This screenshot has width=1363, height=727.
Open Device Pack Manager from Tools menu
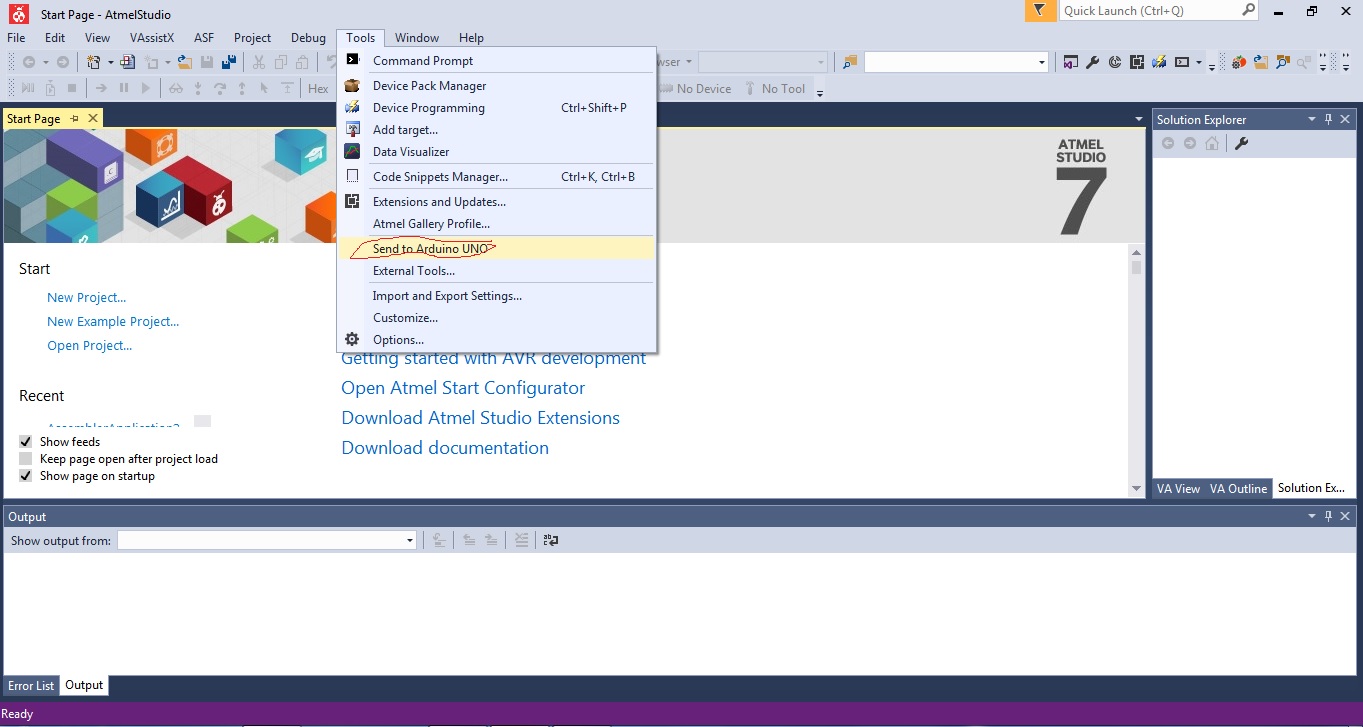pyautogui.click(x=497, y=86)
